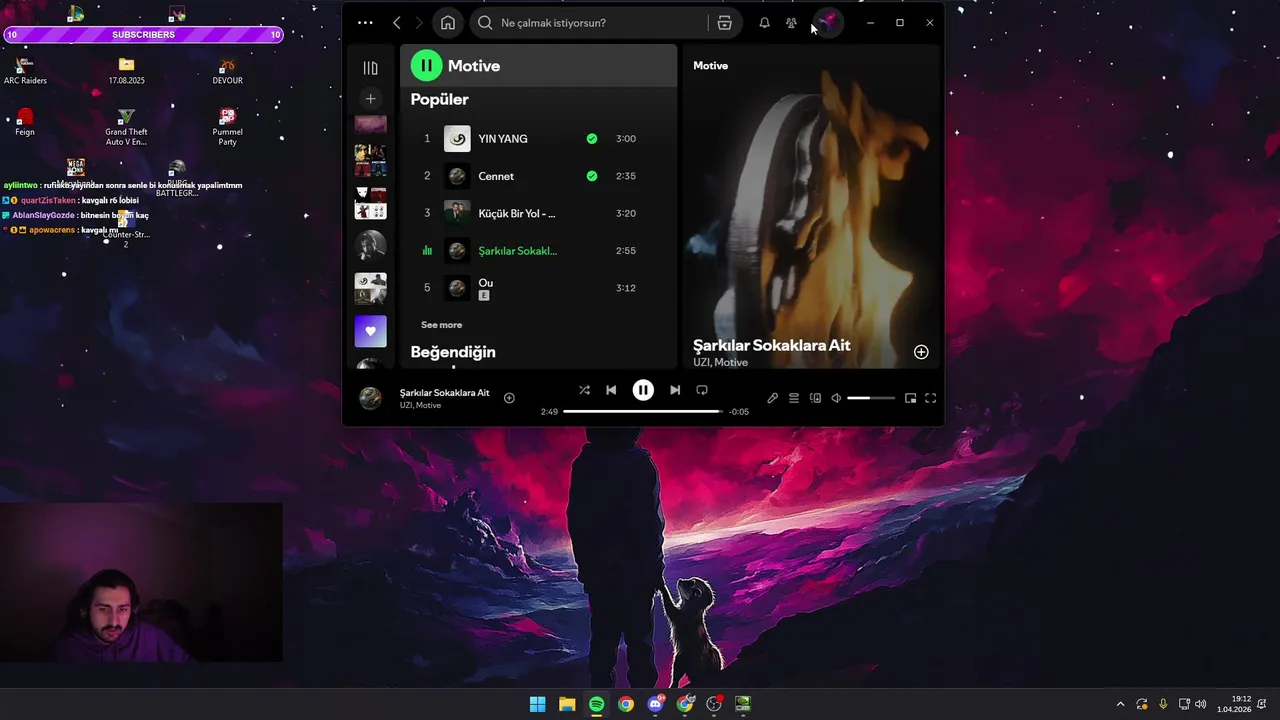The image size is (1280, 720).
Task: Open the Liked Songs heart playlist
Action: [x=370, y=331]
